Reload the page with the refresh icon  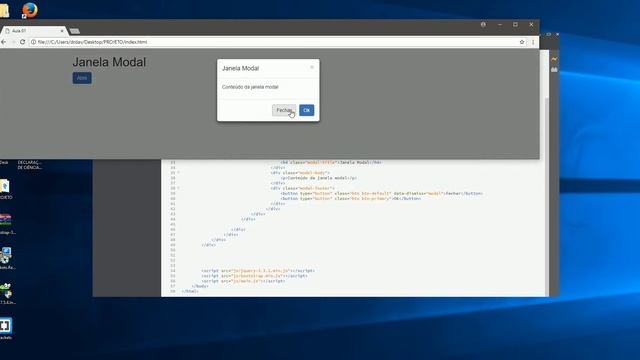click(22, 42)
